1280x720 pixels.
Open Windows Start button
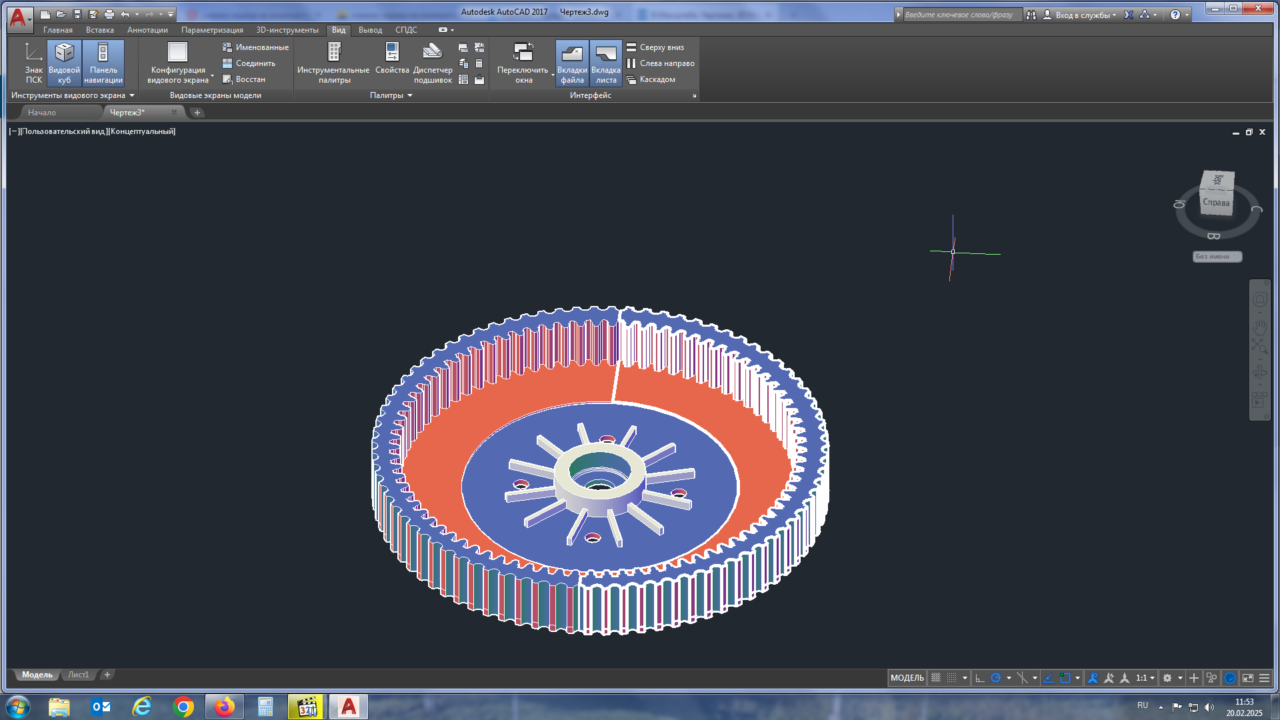[18, 707]
